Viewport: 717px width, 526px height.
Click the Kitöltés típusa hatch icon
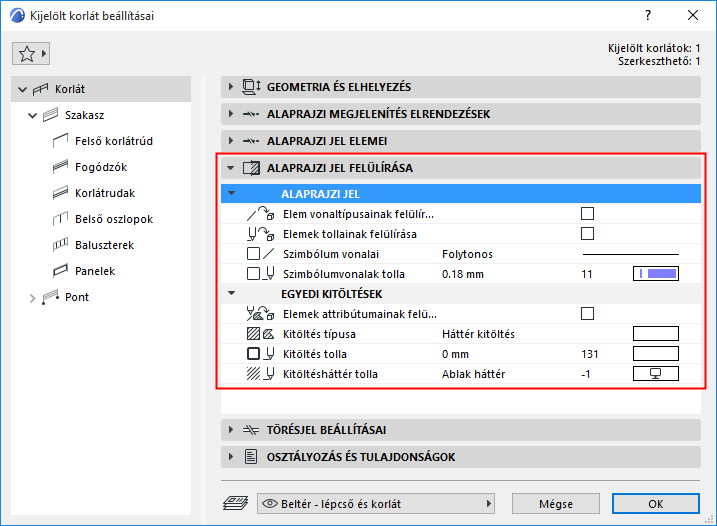pyautogui.click(x=260, y=334)
